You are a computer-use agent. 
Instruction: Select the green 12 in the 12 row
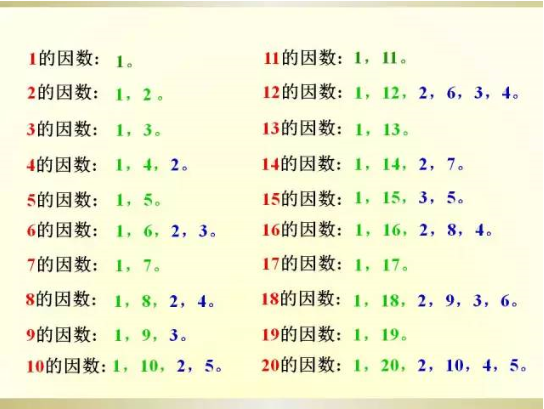(x=391, y=93)
